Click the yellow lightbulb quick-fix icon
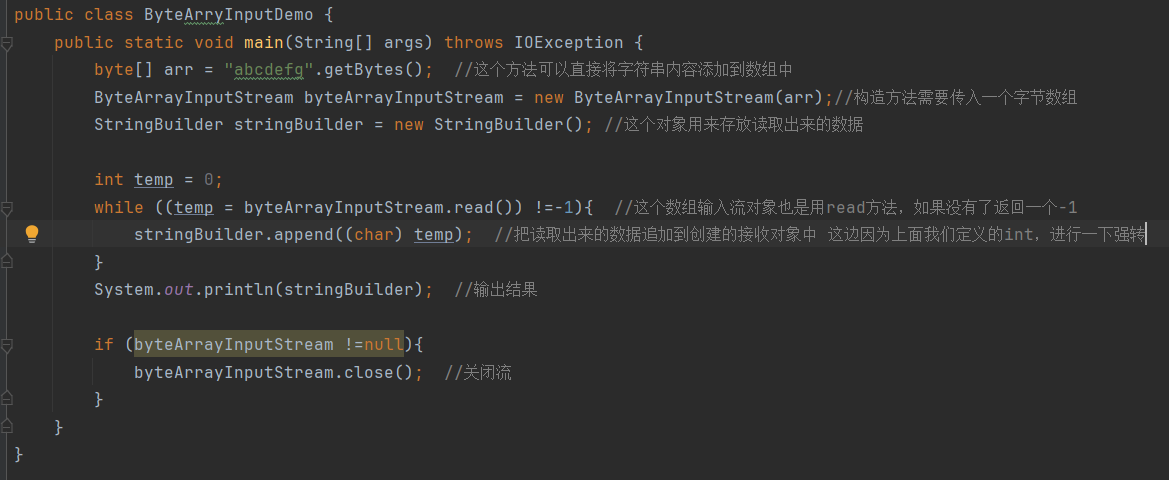This screenshot has height=480, width=1169. (32, 234)
